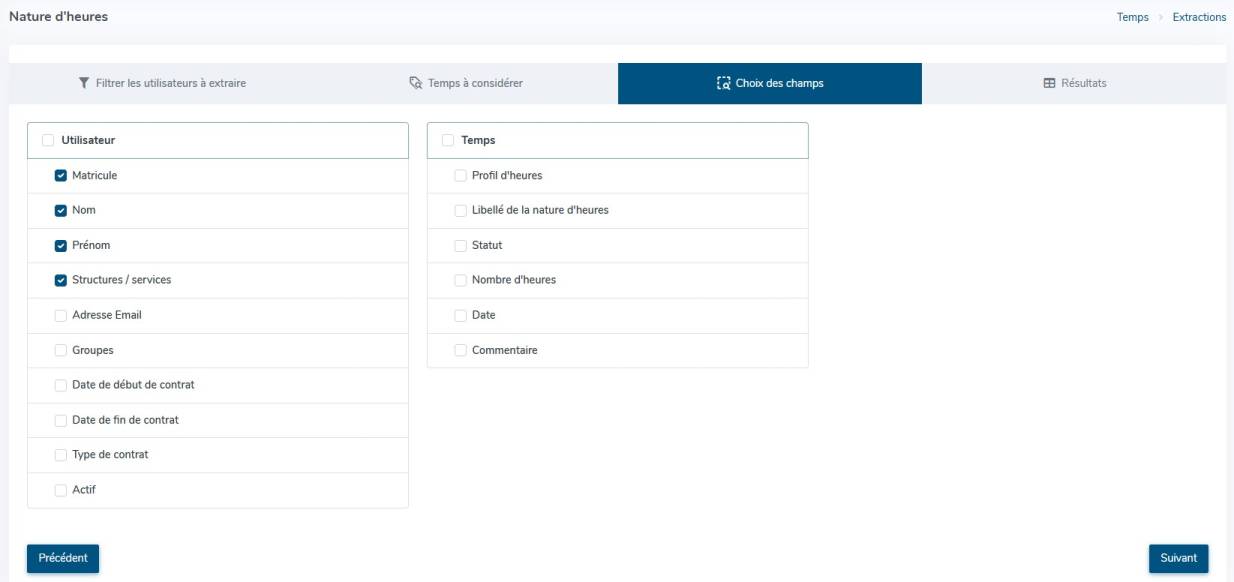Click the funnel icon in the filter tab

coord(84,83)
